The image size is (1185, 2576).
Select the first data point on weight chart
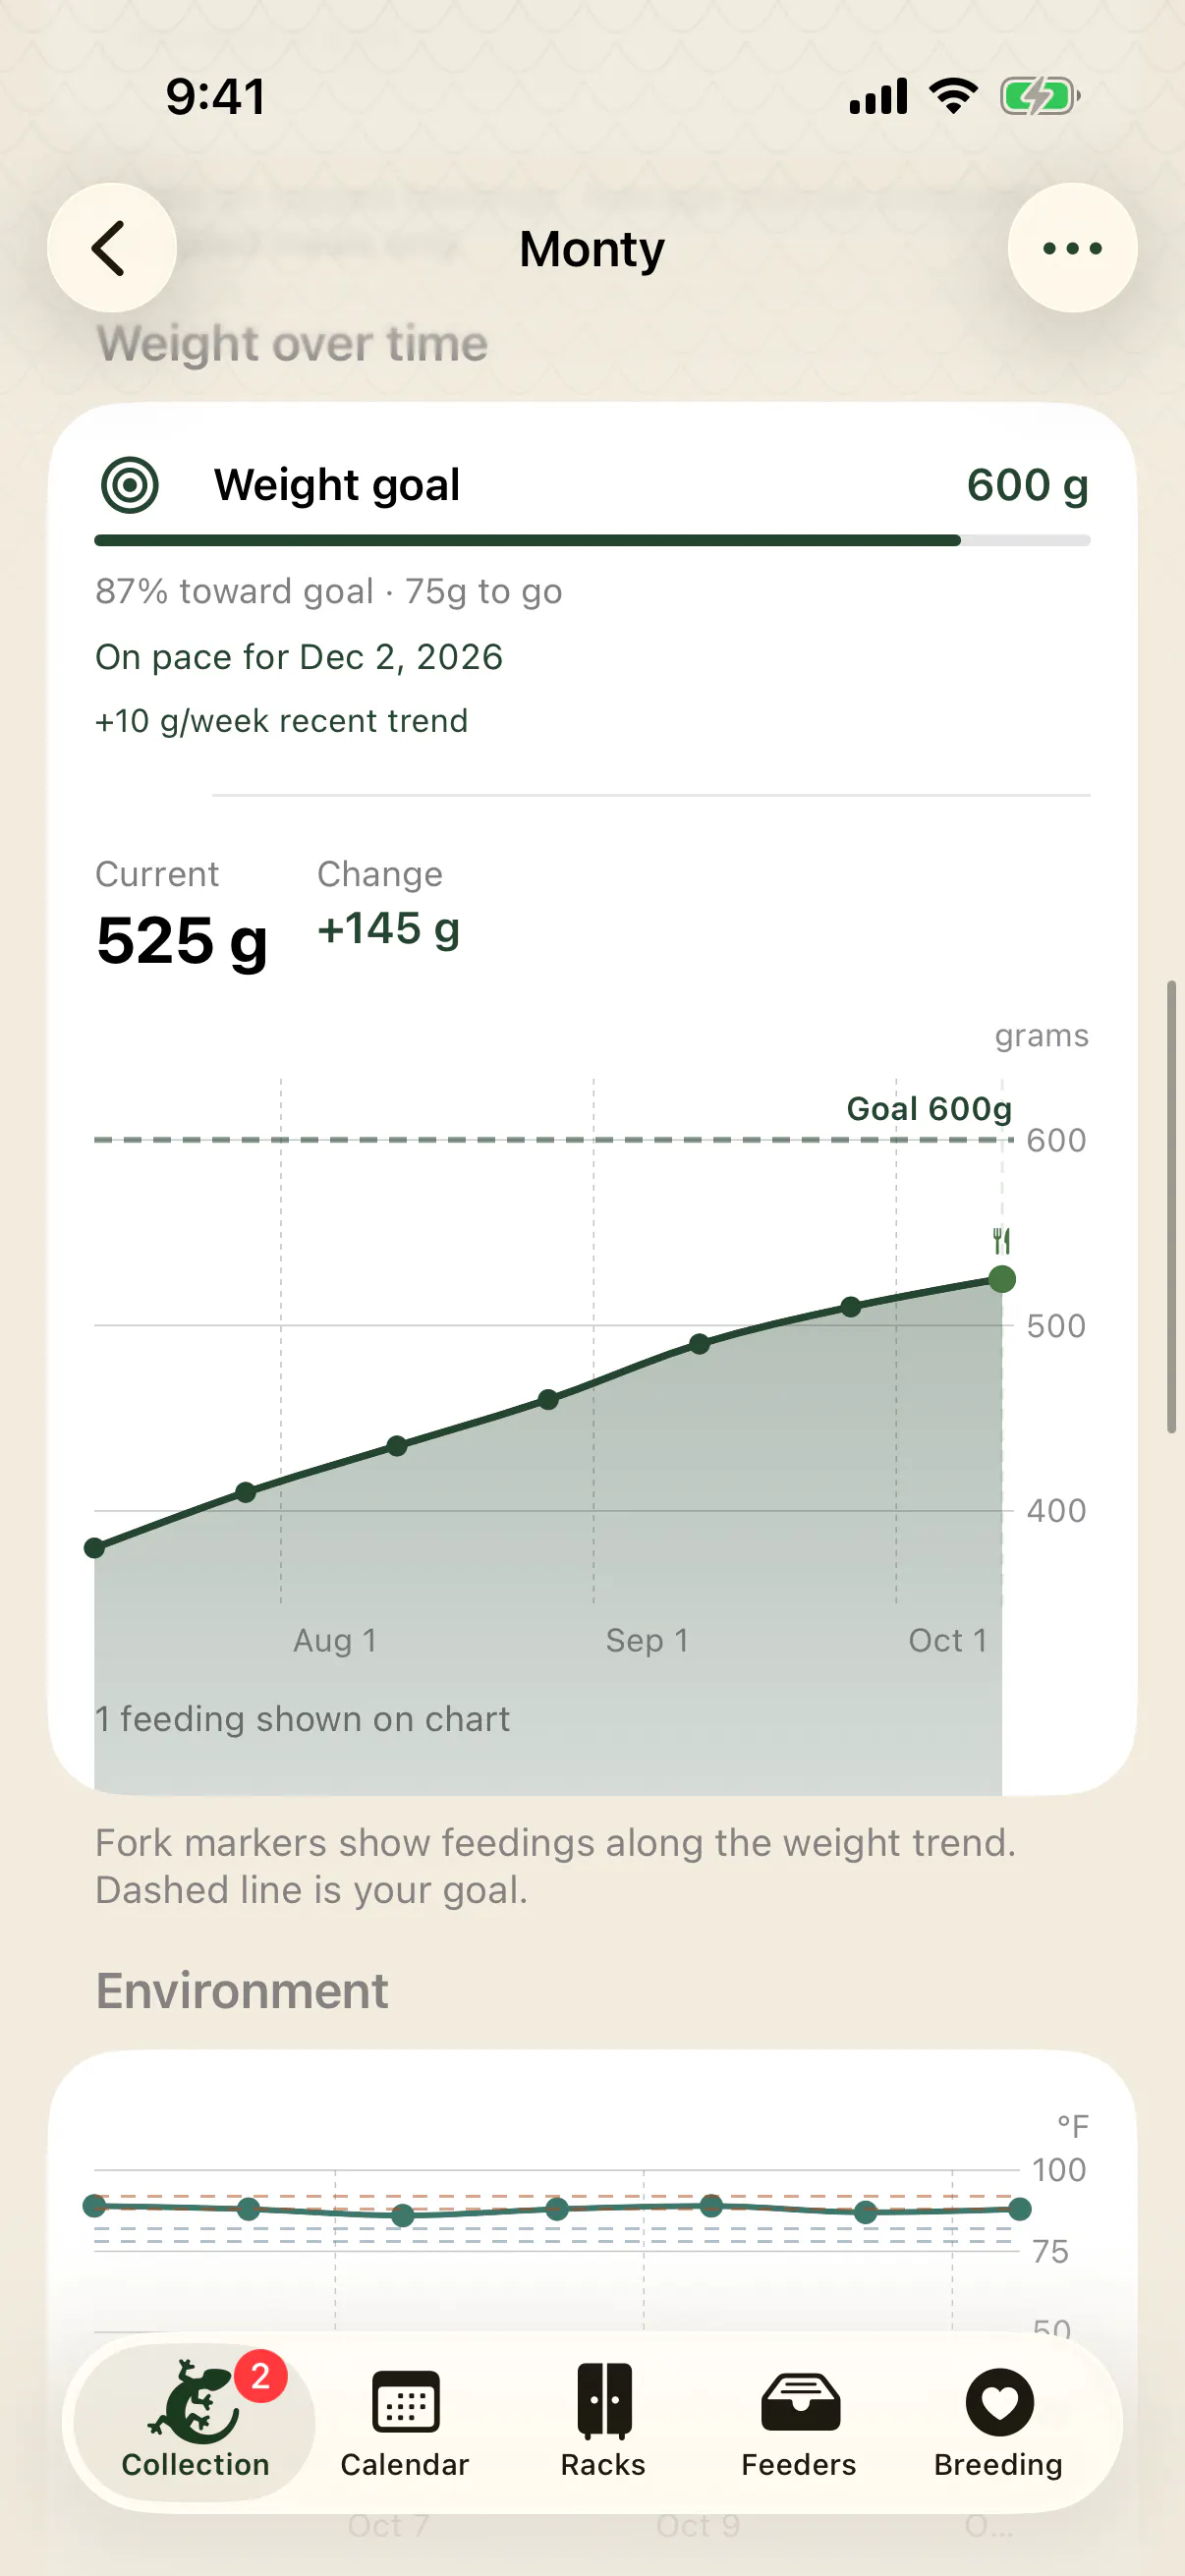pyautogui.click(x=95, y=1548)
